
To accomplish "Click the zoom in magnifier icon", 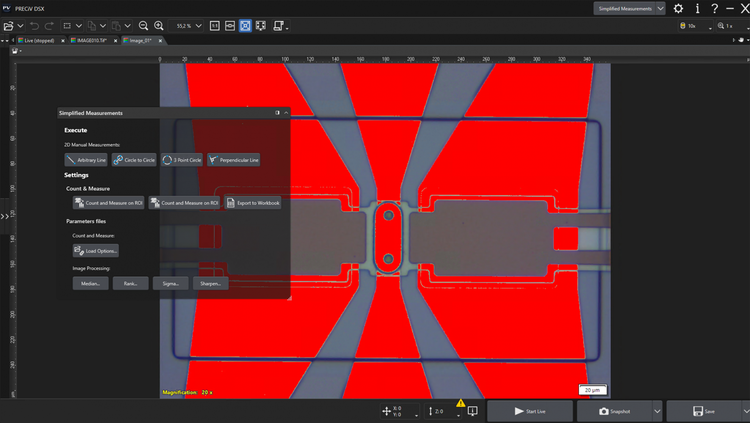I will point(160,25).
